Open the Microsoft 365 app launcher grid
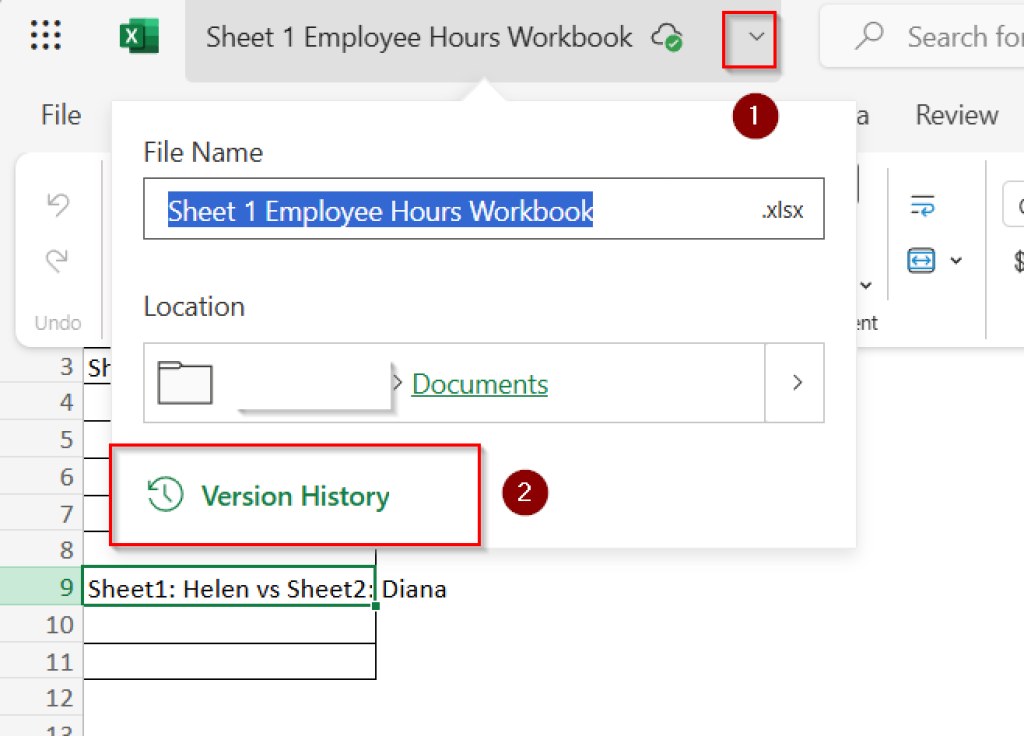1024x736 pixels. 47,34
